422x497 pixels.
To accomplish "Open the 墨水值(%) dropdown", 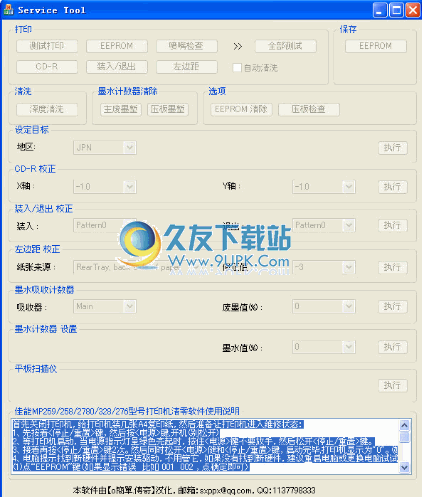I will [x=324, y=347].
